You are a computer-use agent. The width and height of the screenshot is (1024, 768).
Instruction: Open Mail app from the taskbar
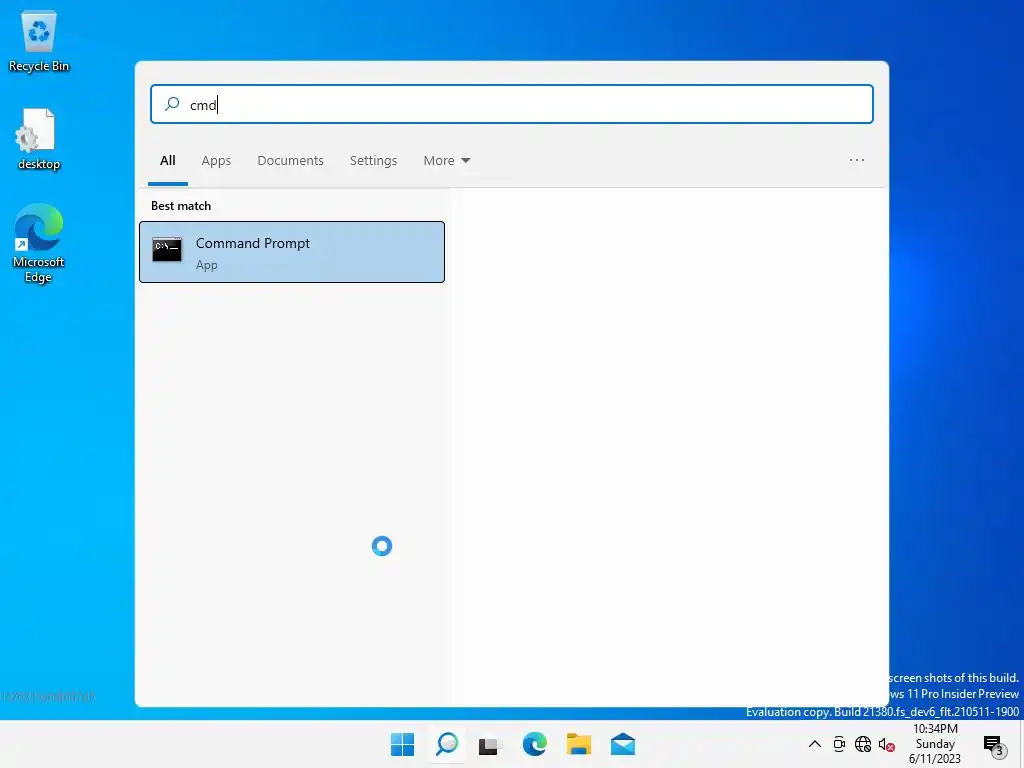623,744
